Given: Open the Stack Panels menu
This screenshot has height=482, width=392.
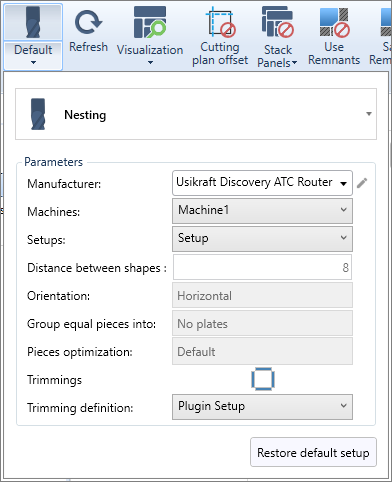Looking at the screenshot, I should point(277,37).
